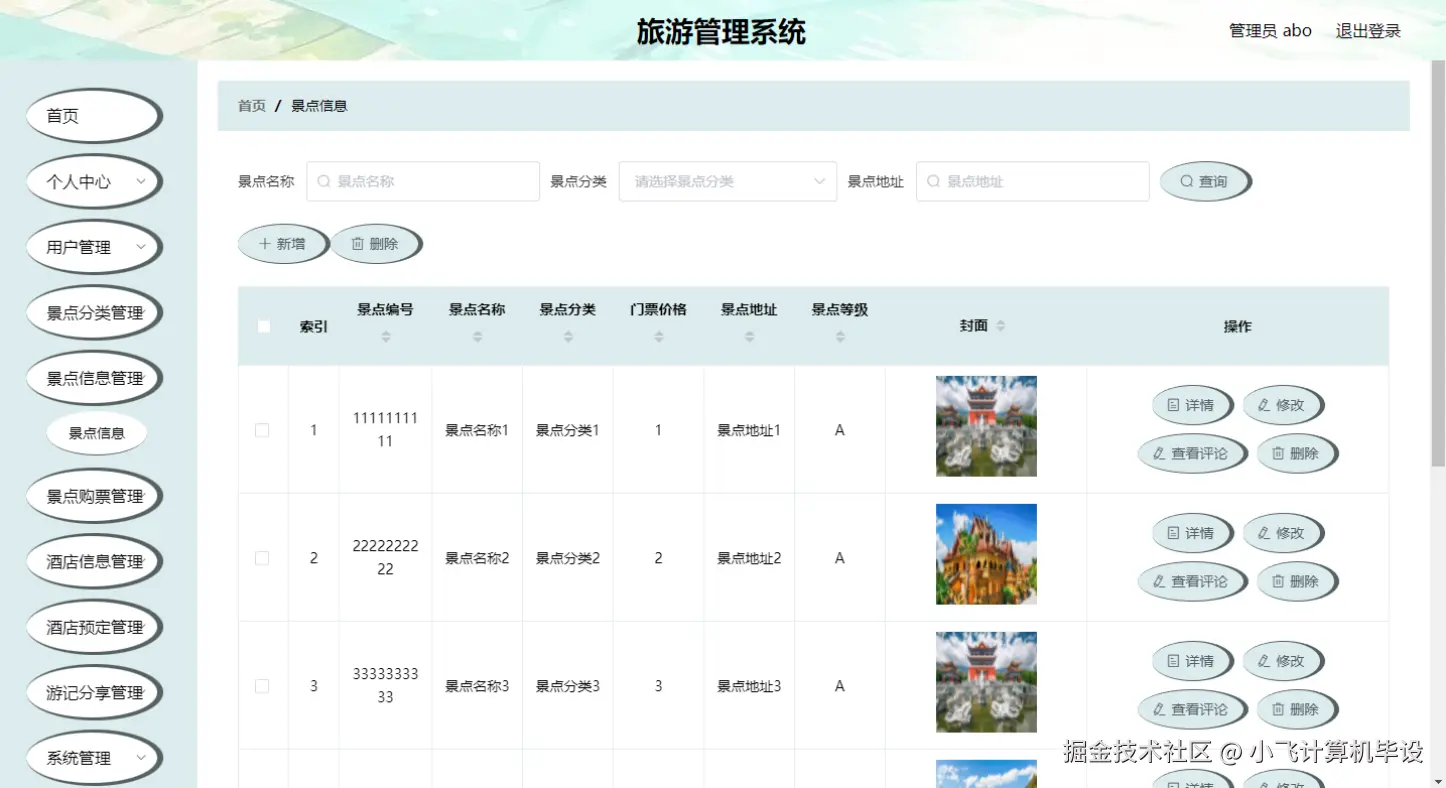The width and height of the screenshot is (1446, 788).
Task: Select 首页 in the sidebar
Action: pyautogui.click(x=93, y=115)
